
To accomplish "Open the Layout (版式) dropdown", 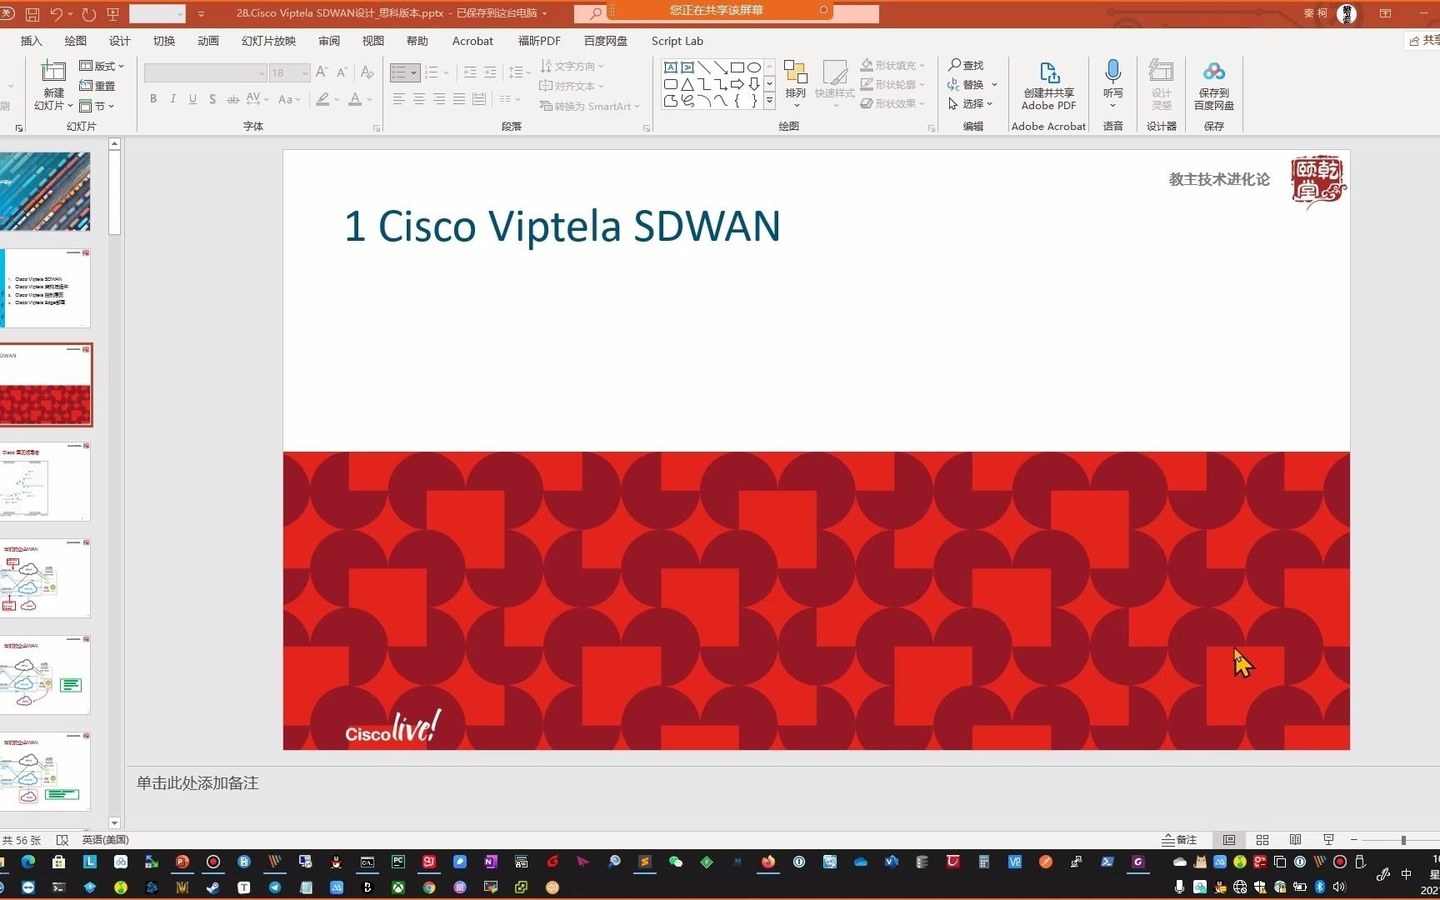I will tap(102, 66).
